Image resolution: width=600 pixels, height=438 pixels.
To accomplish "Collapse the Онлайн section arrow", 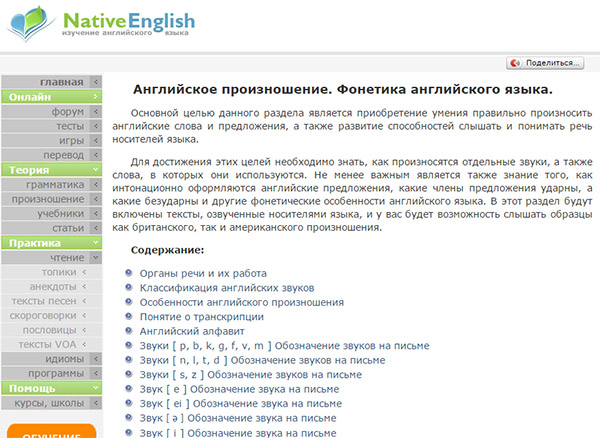I will click(x=95, y=97).
